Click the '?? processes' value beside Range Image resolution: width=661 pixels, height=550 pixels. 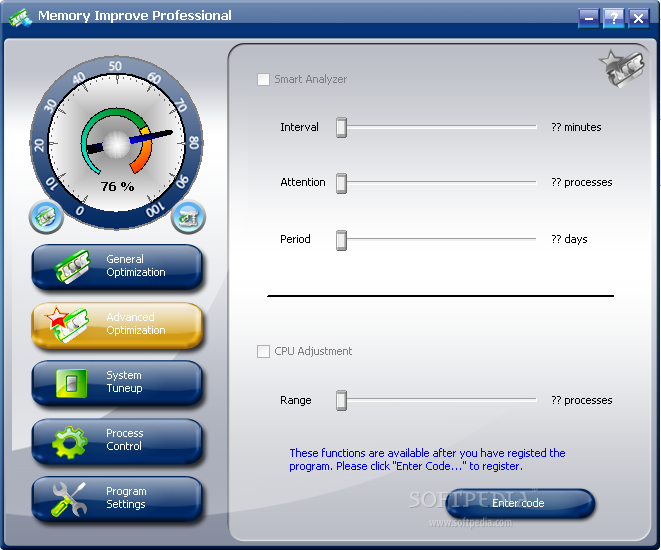581,400
